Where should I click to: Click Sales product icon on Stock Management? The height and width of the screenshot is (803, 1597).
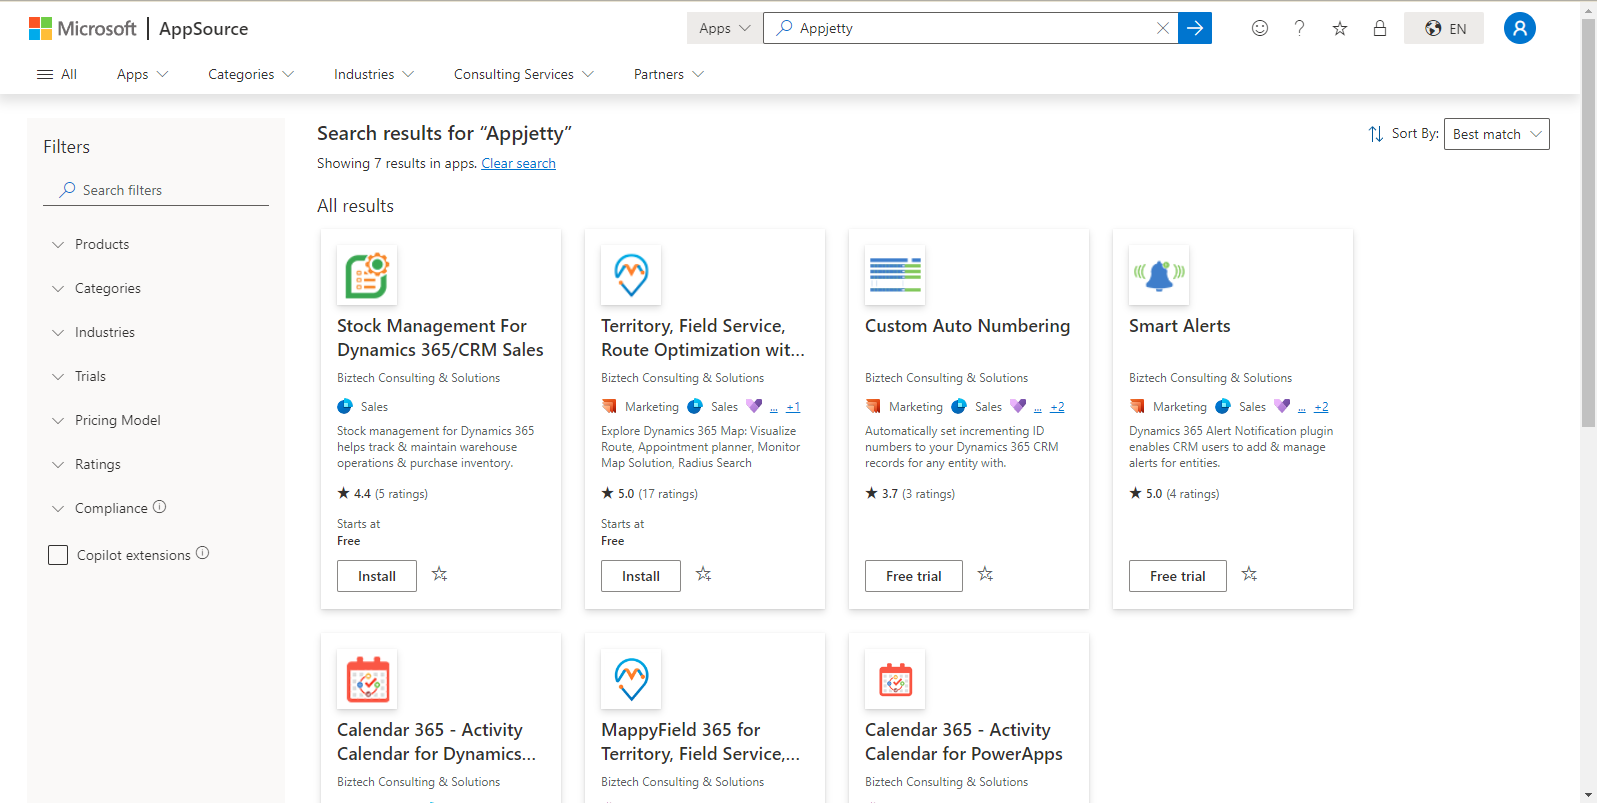(x=345, y=406)
